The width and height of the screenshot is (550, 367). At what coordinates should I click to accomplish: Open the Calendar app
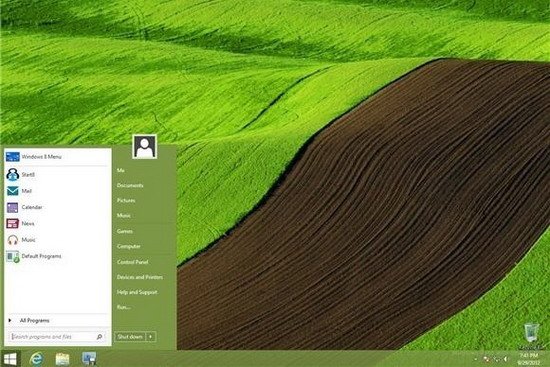[57, 207]
